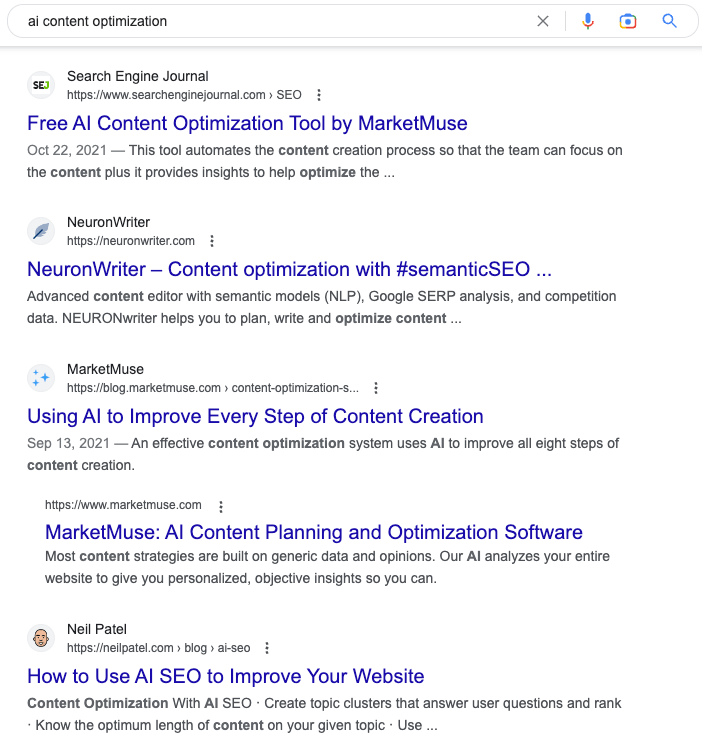This screenshot has width=702, height=750.
Task: Open NeuronWriter Content optimization with #semanticSEO result
Action: click(289, 269)
